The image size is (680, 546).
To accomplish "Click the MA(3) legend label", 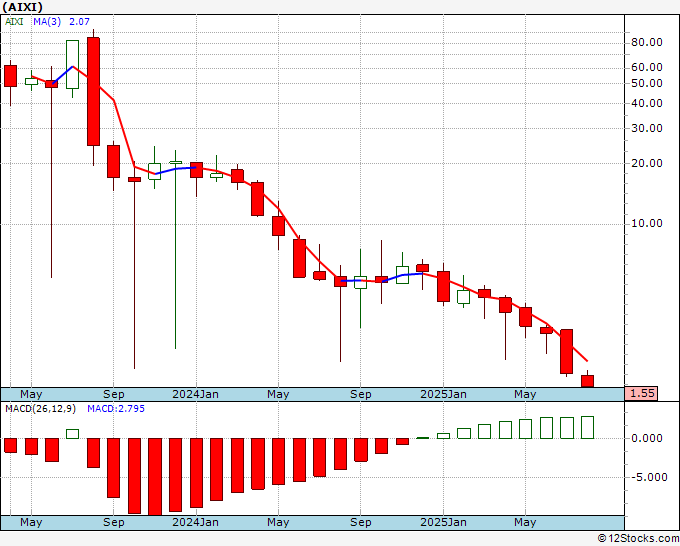I will pos(47,22).
